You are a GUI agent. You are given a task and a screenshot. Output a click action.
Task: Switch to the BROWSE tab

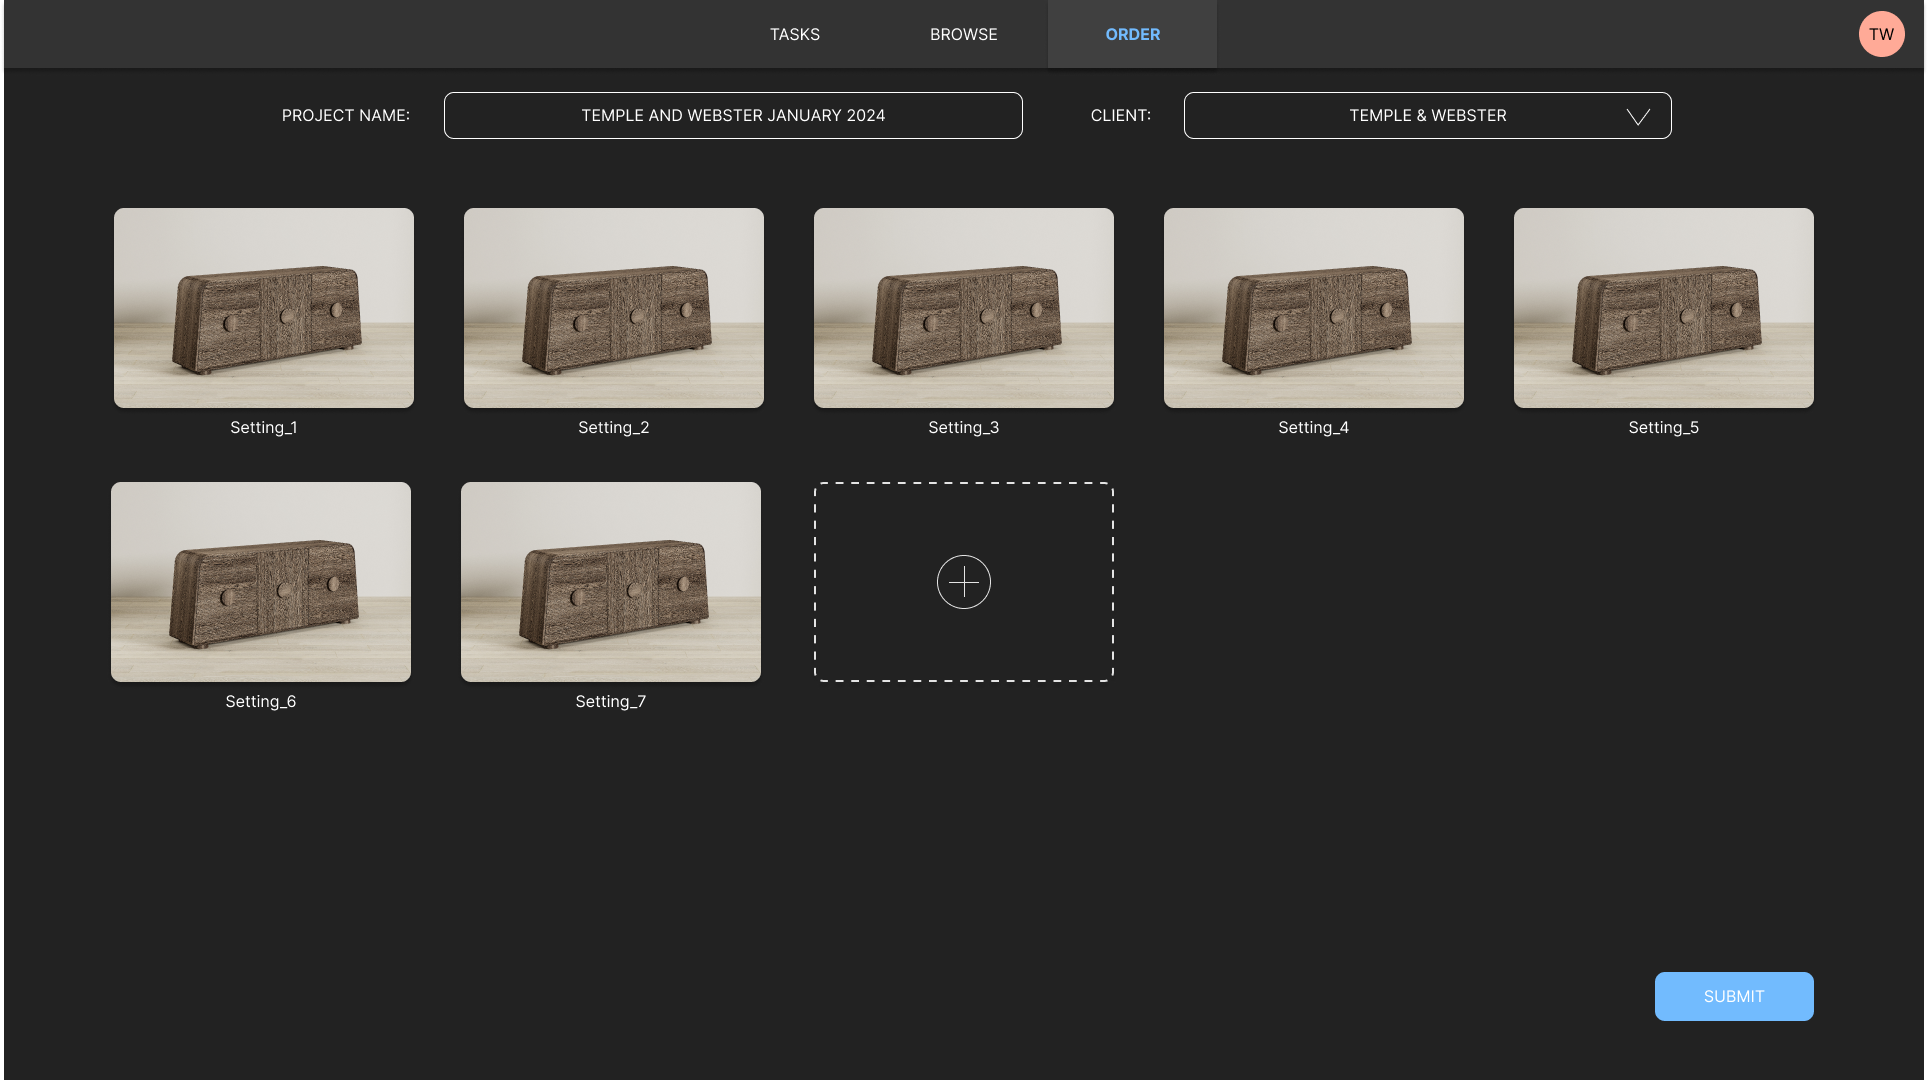[964, 33]
